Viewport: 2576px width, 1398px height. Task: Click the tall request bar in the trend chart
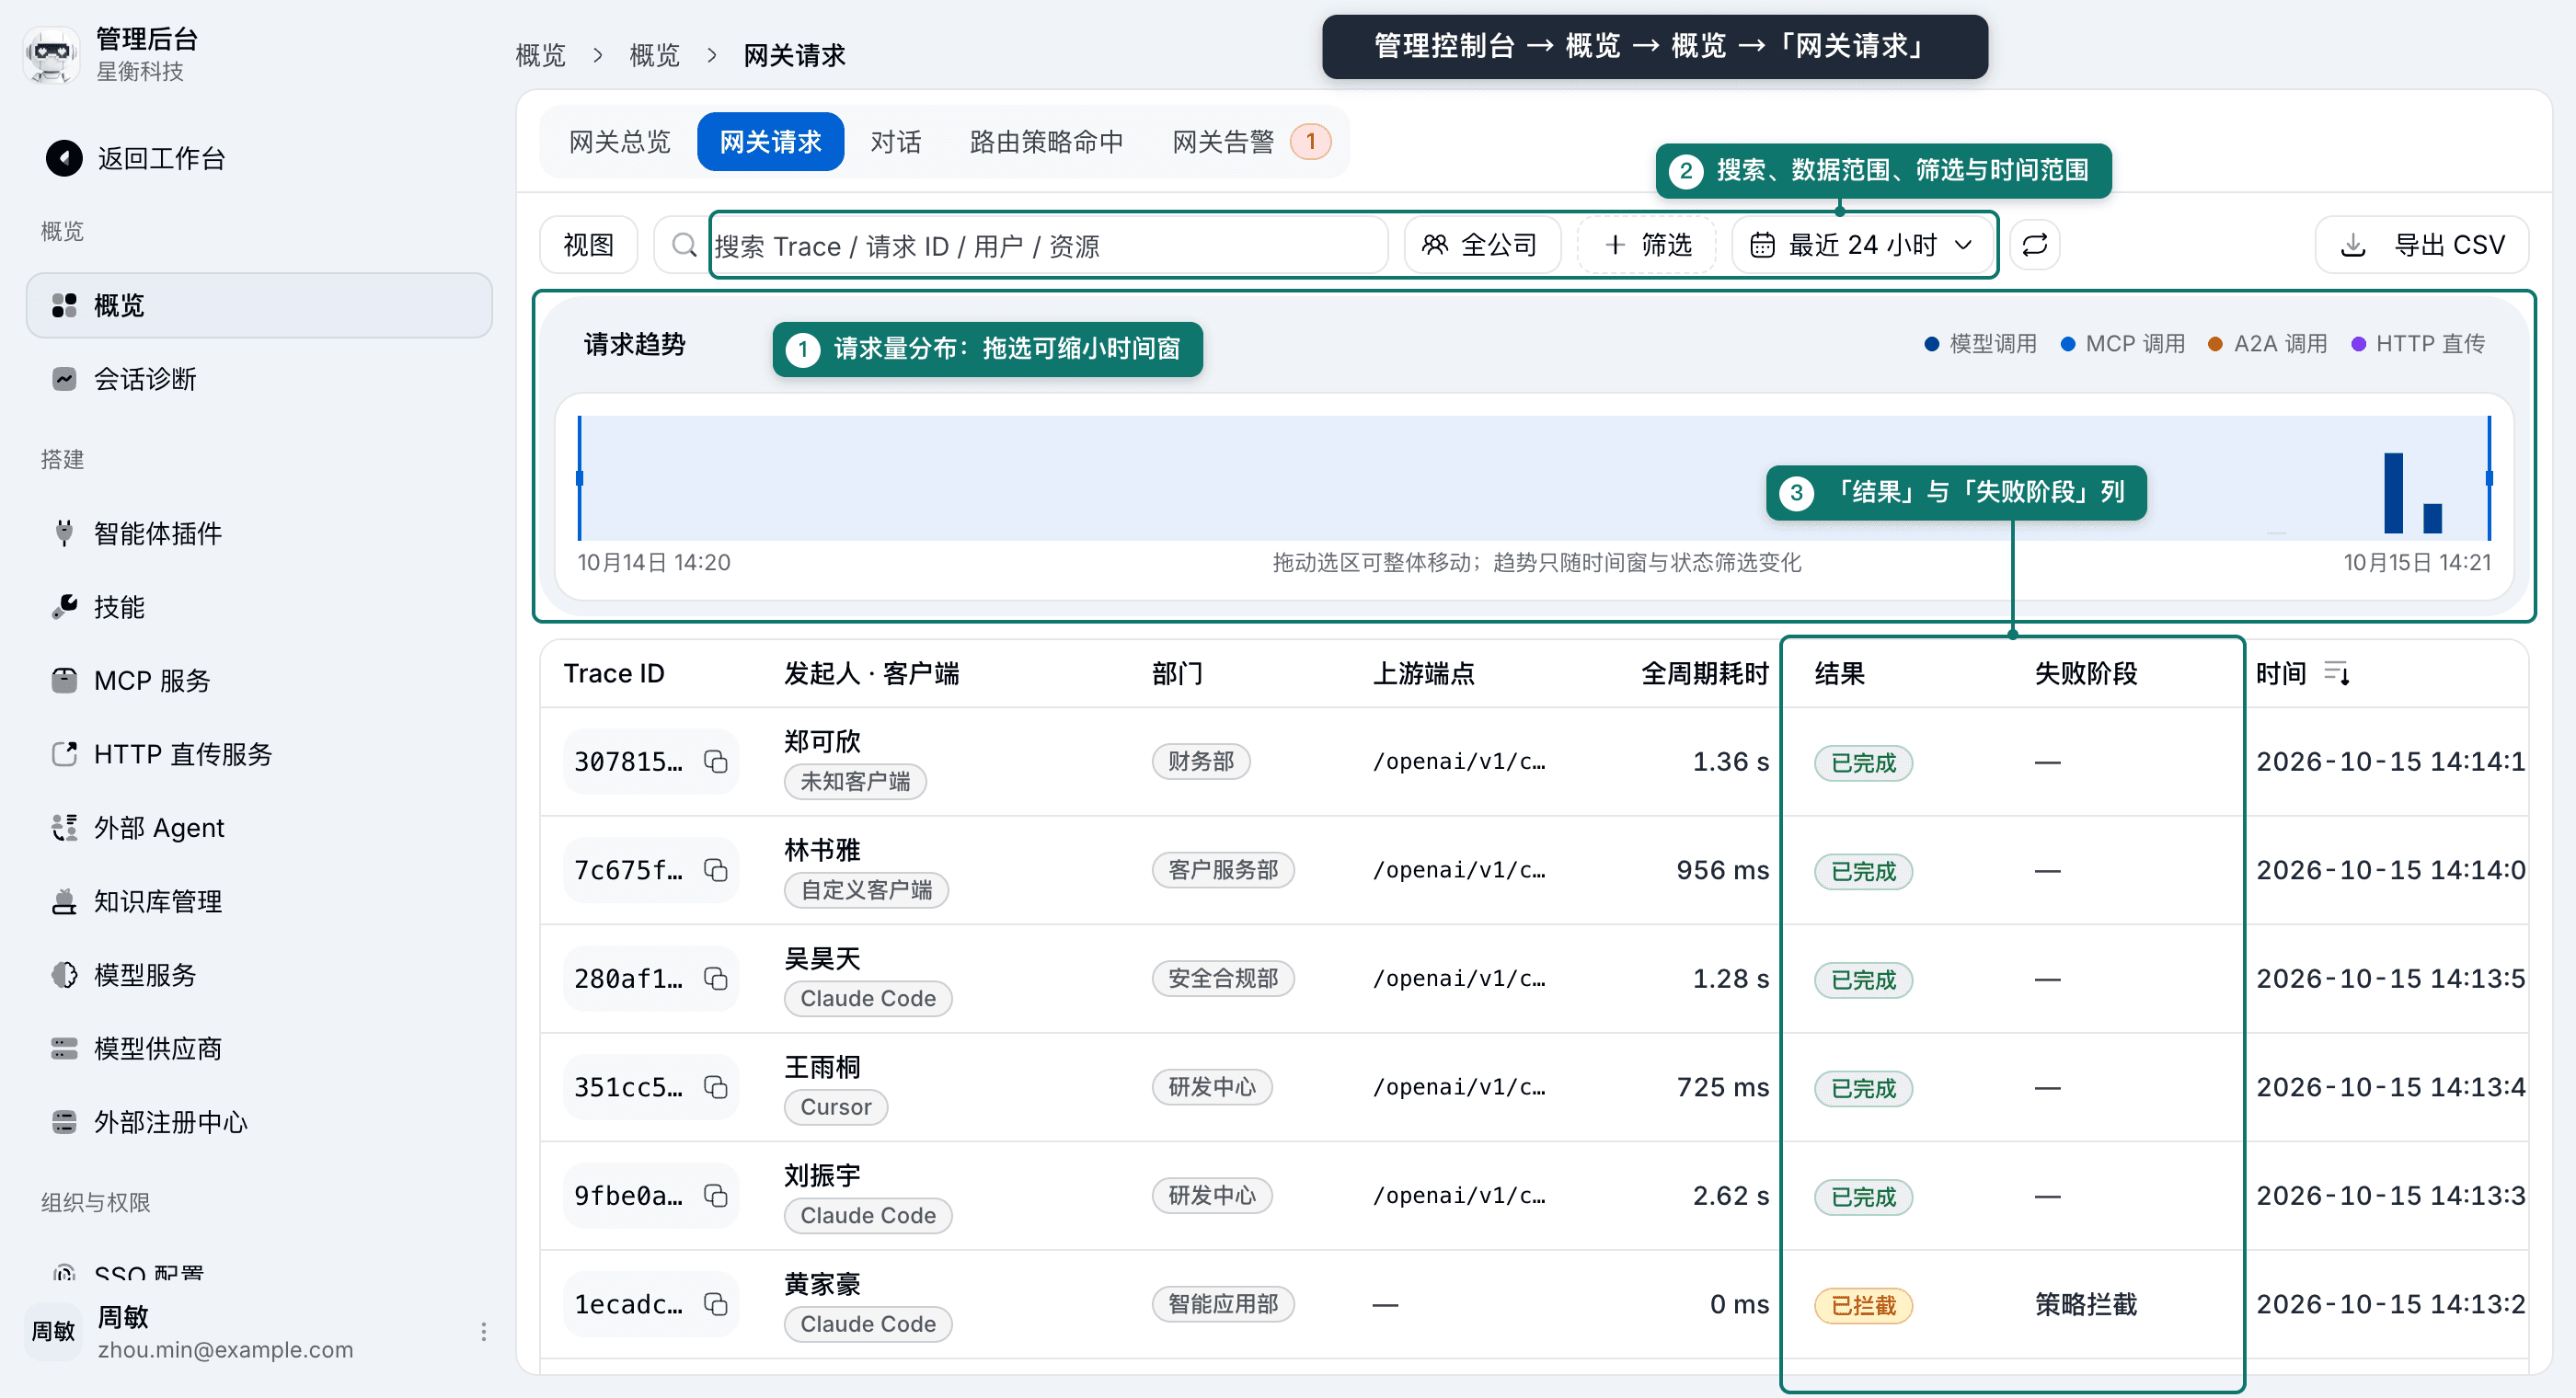click(2393, 493)
